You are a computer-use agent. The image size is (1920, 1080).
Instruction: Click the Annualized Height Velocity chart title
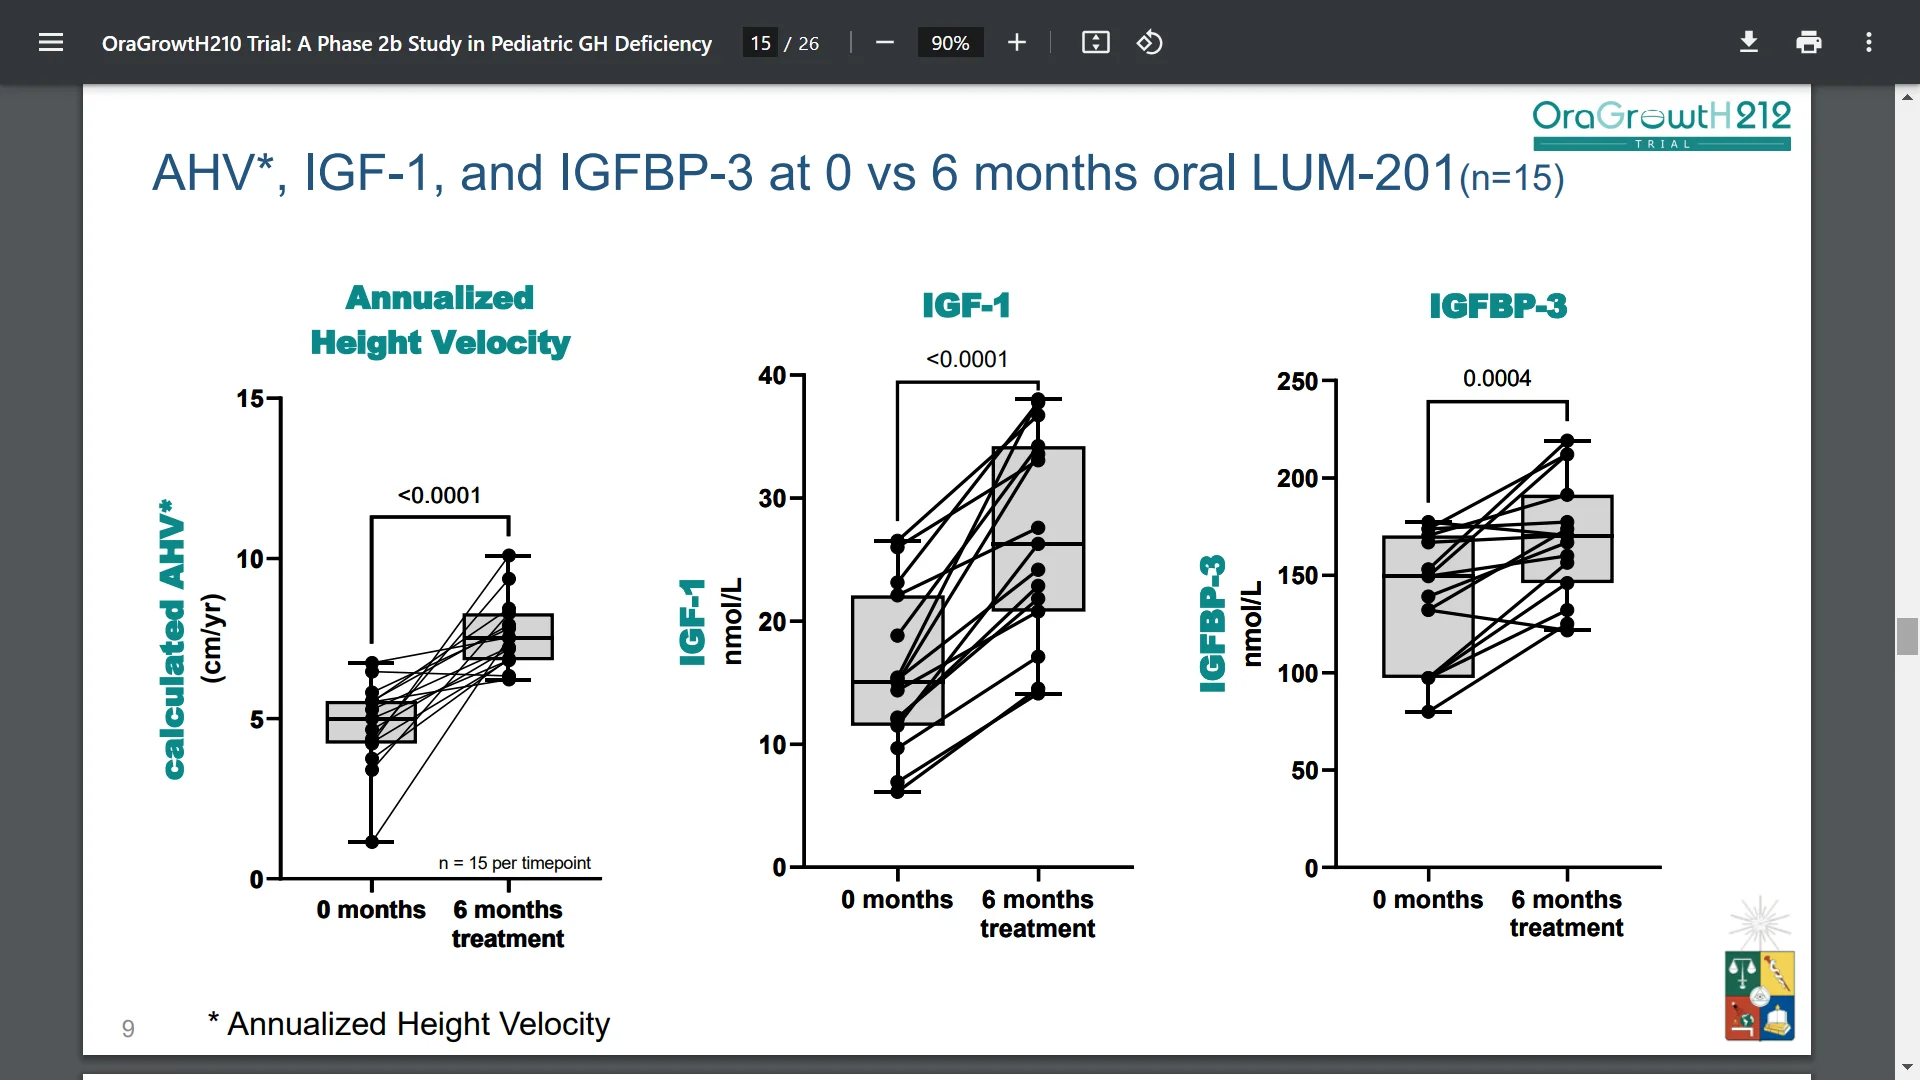pos(440,320)
